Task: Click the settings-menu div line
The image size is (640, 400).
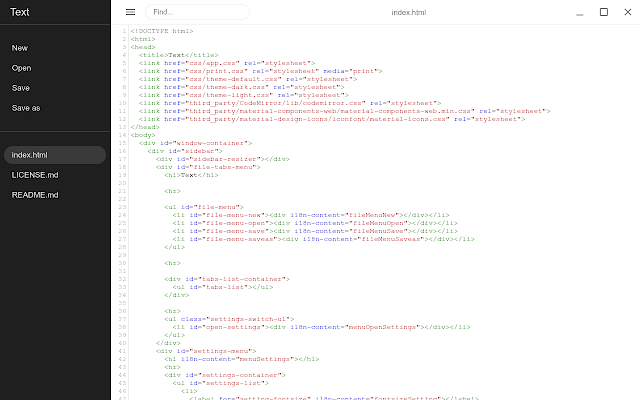Action: [206, 351]
